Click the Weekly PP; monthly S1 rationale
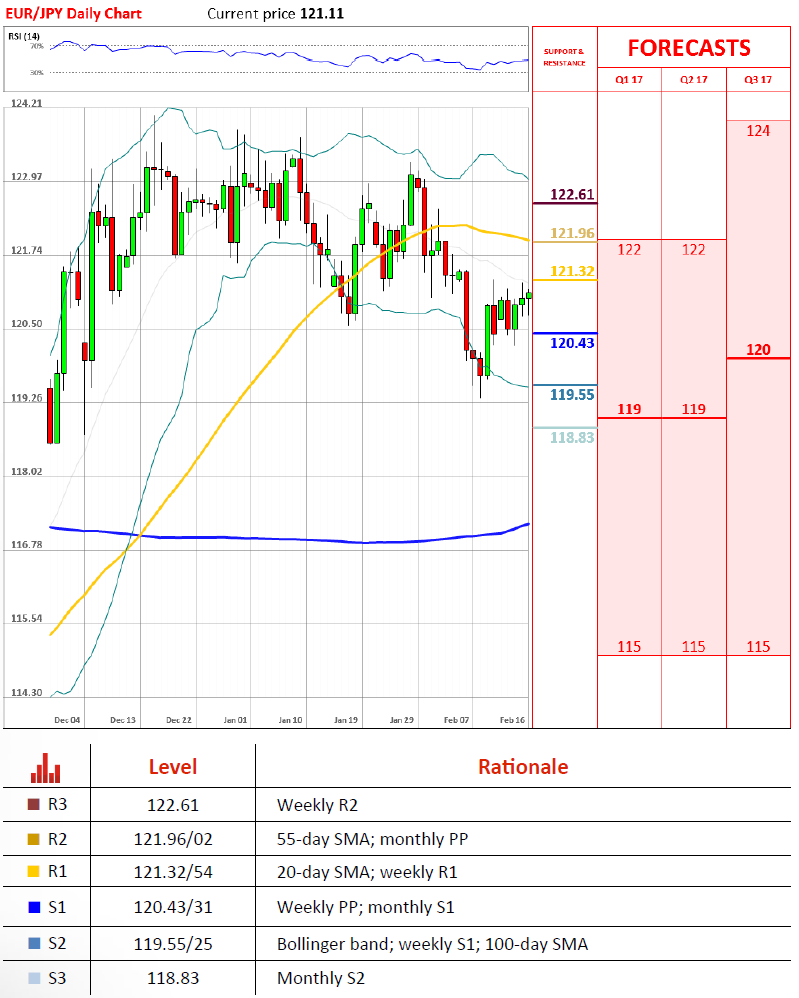 coord(365,907)
